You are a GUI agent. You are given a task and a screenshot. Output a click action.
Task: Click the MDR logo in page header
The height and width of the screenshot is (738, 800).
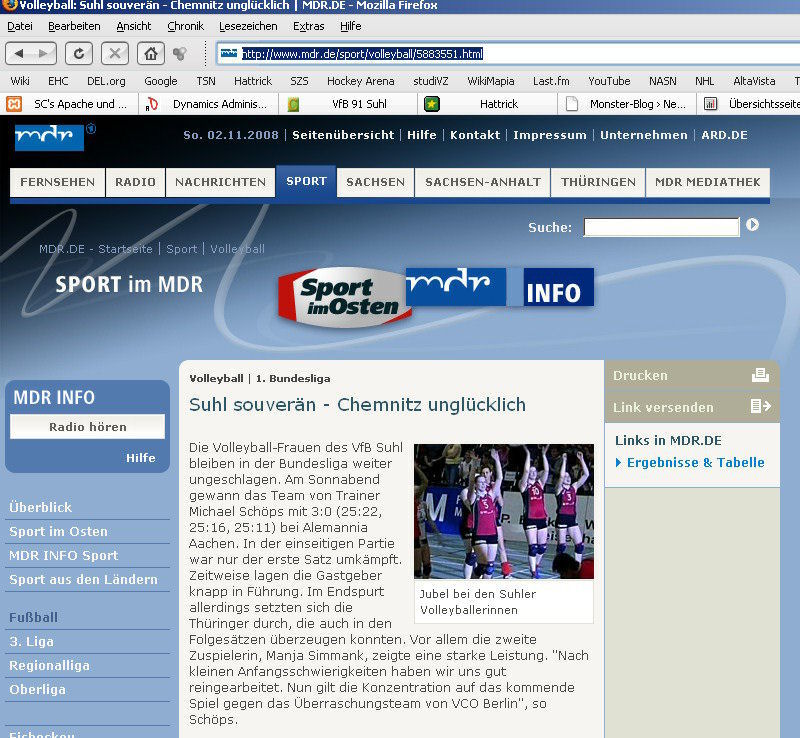(49, 137)
